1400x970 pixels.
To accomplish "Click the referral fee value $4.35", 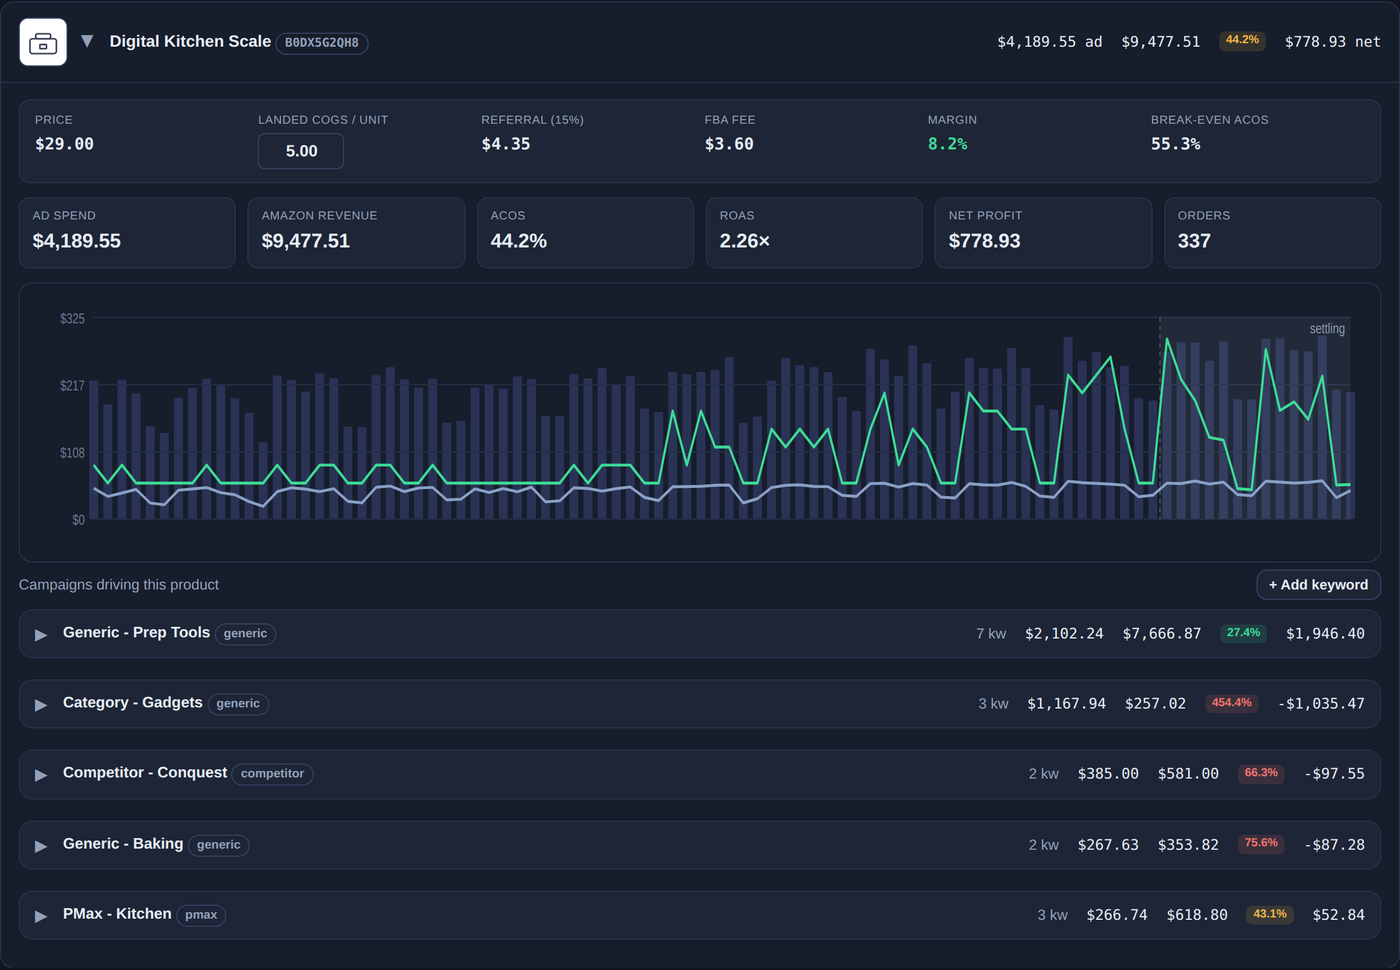I will [506, 144].
